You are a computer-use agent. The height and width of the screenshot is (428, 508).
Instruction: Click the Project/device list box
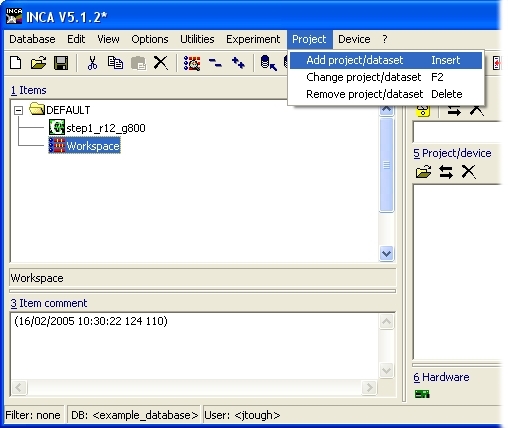tap(457, 272)
